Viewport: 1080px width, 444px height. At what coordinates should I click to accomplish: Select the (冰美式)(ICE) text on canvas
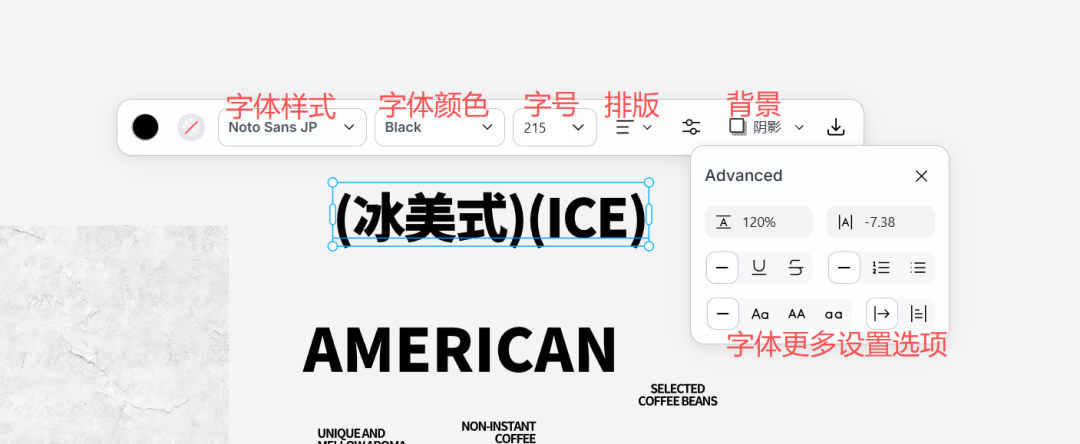490,215
